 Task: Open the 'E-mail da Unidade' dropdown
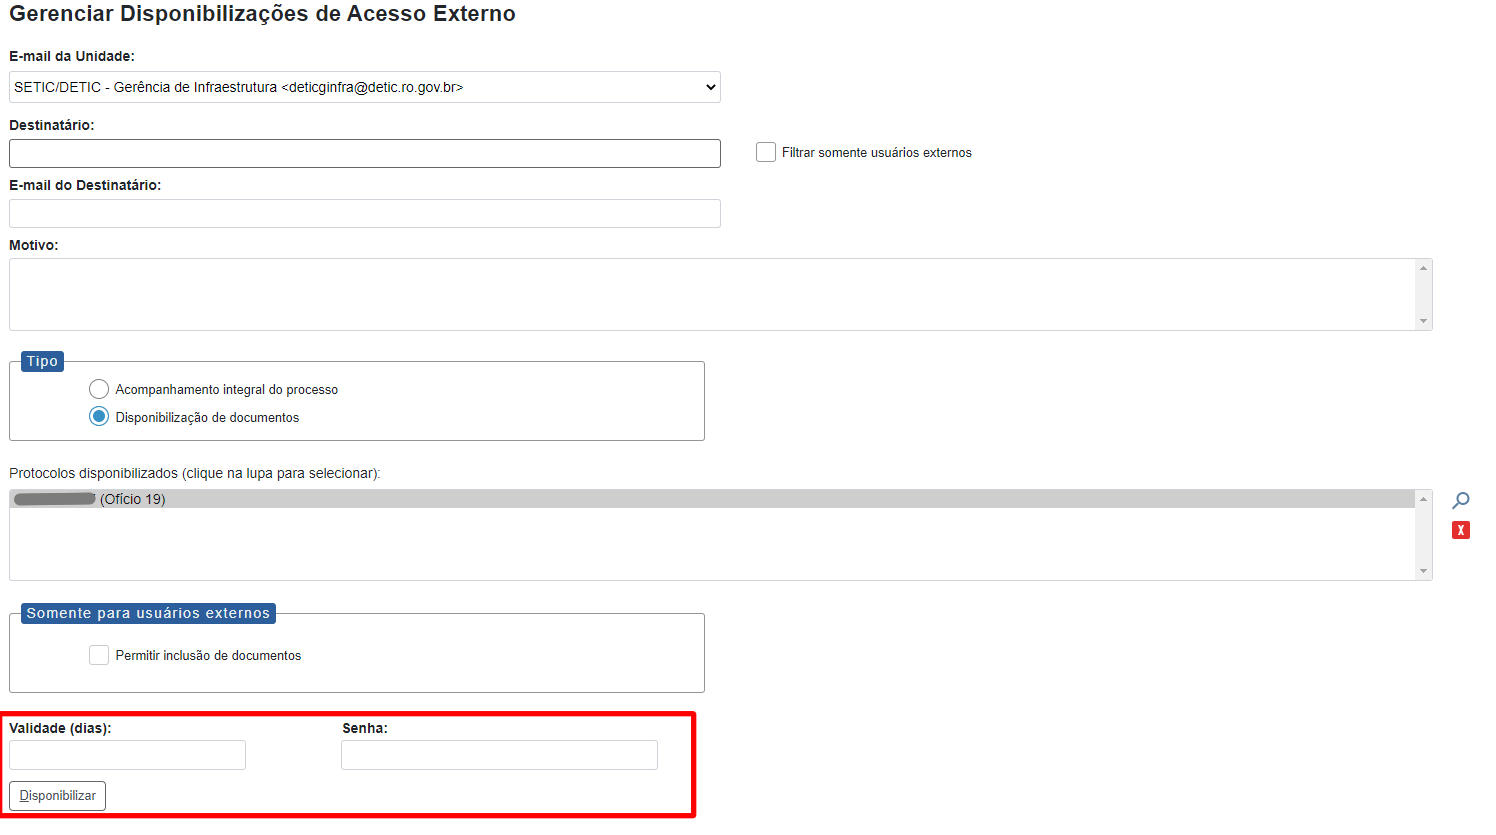click(364, 87)
